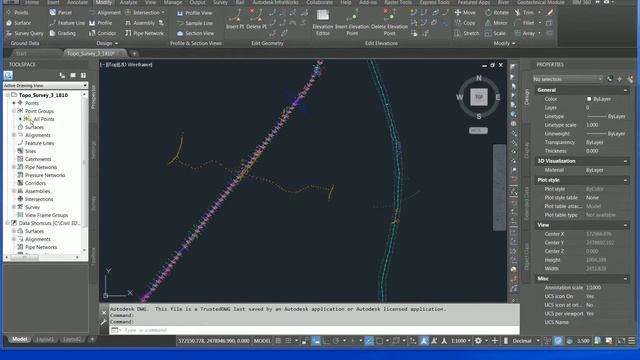Select the Assembly tool
Image resolution: width=640 pixels, height=360 pixels.
tap(140, 23)
